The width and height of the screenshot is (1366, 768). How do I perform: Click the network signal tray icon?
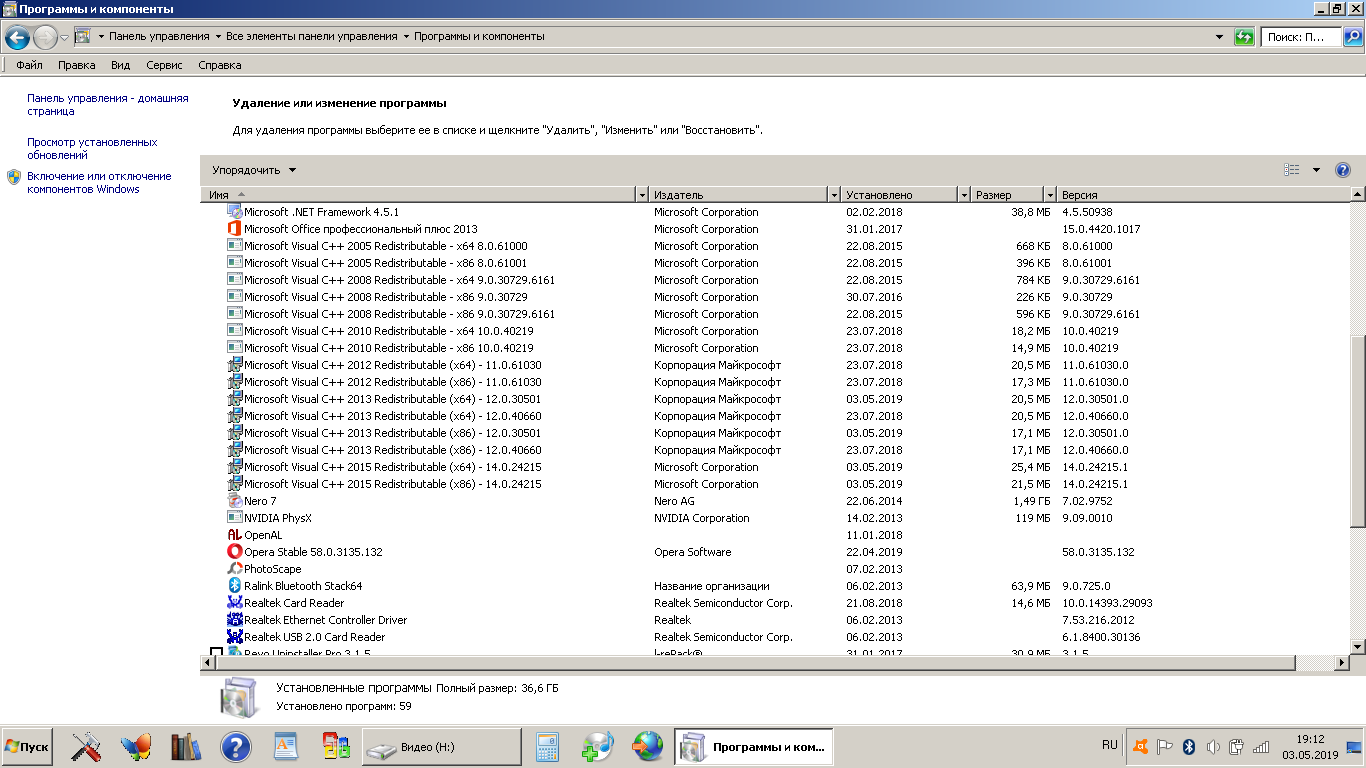point(1261,746)
